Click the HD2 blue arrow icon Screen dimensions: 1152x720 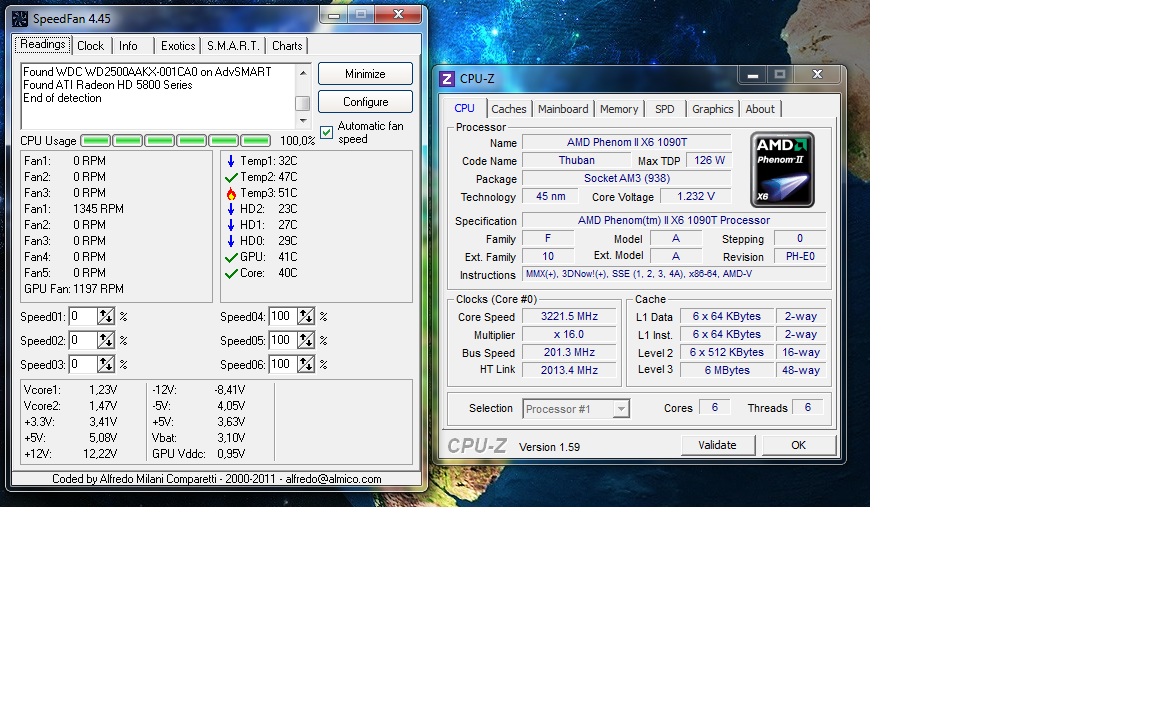pos(231,209)
